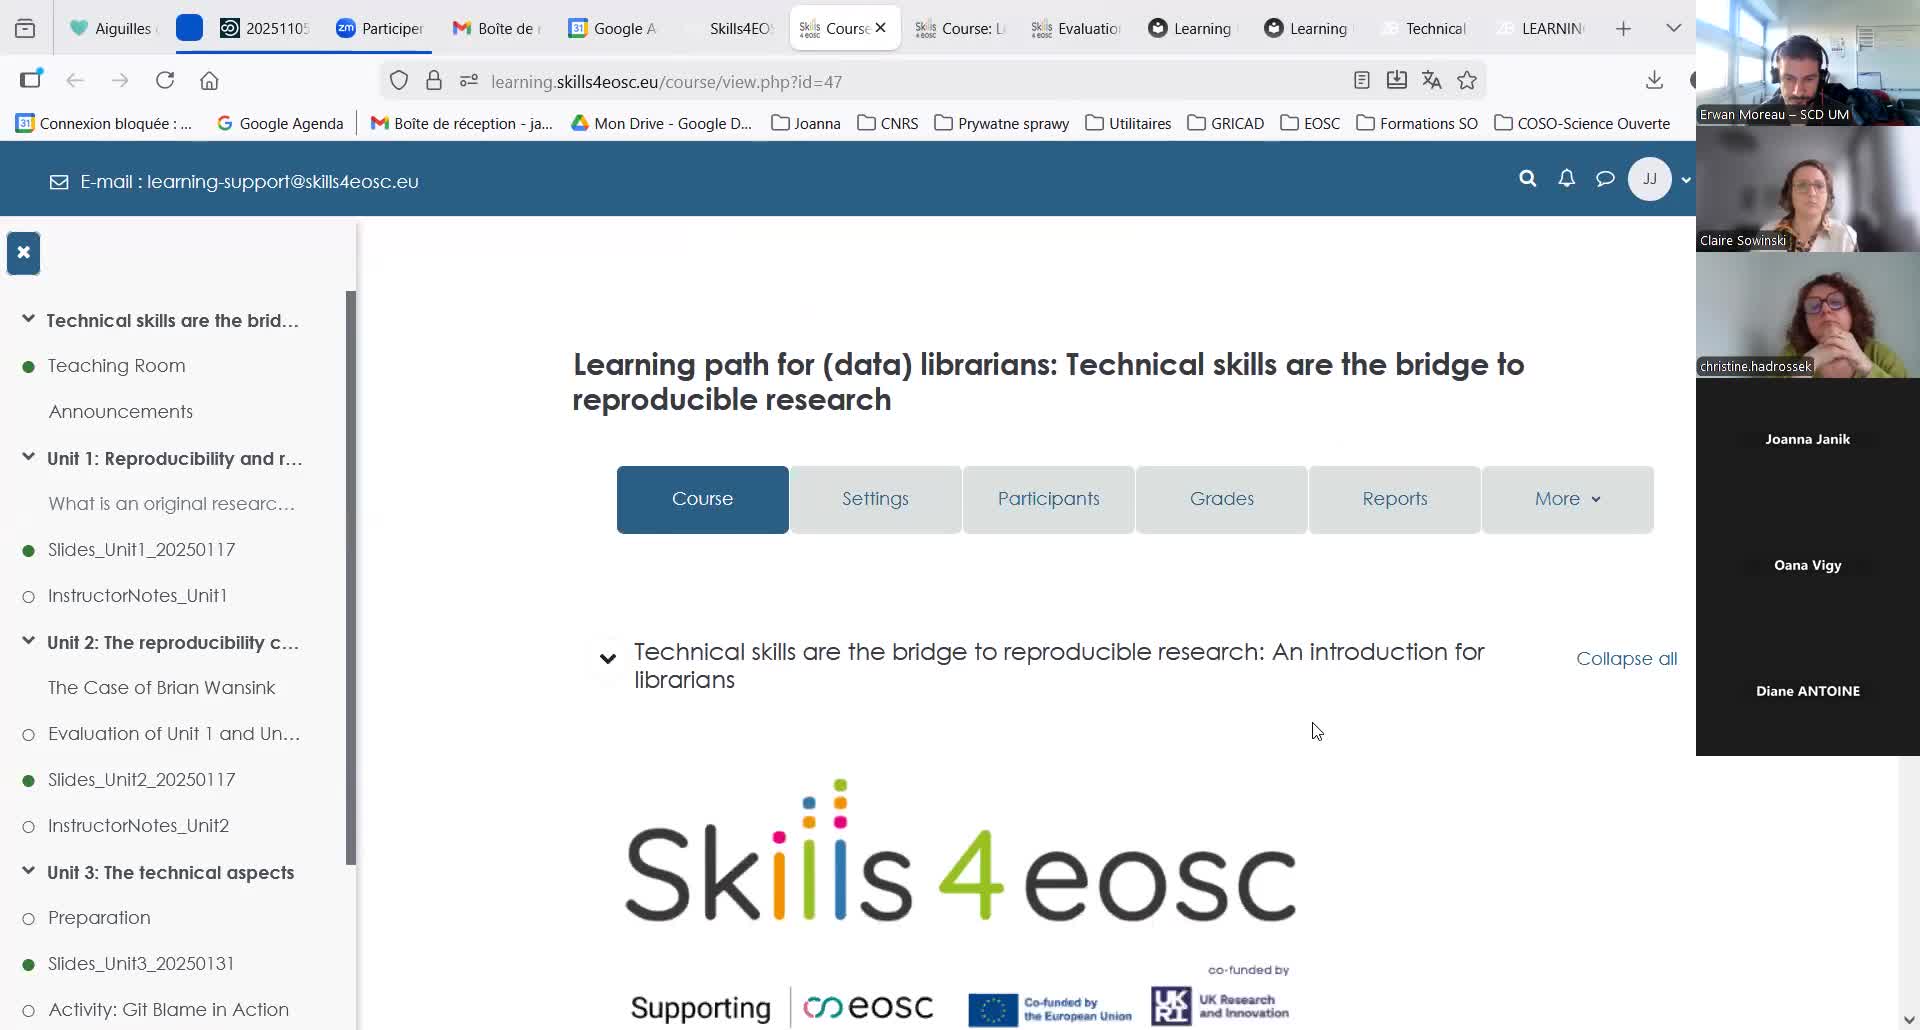Screen dimensions: 1920x1030
Task: Open the More tab dropdown
Action: tap(1565, 499)
